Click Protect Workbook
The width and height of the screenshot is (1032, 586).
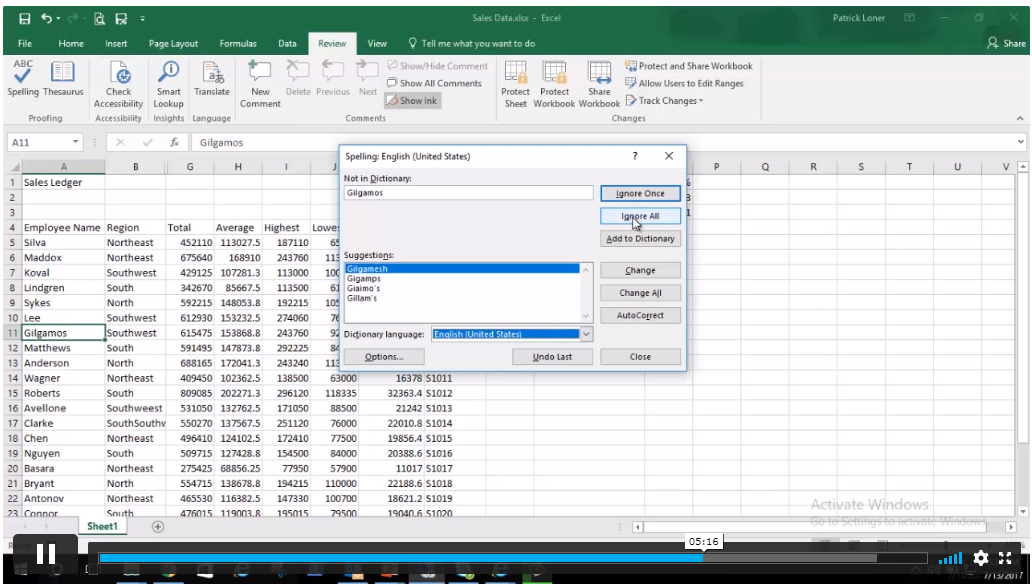pos(554,84)
